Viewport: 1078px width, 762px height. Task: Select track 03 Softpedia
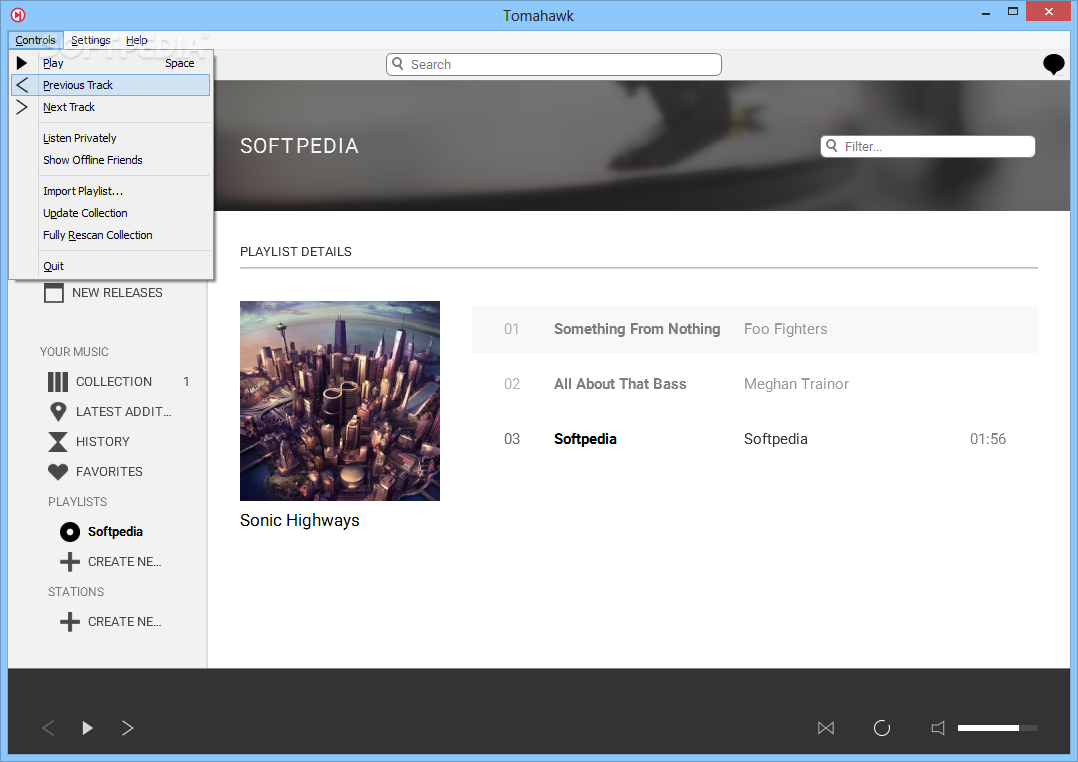coord(585,439)
